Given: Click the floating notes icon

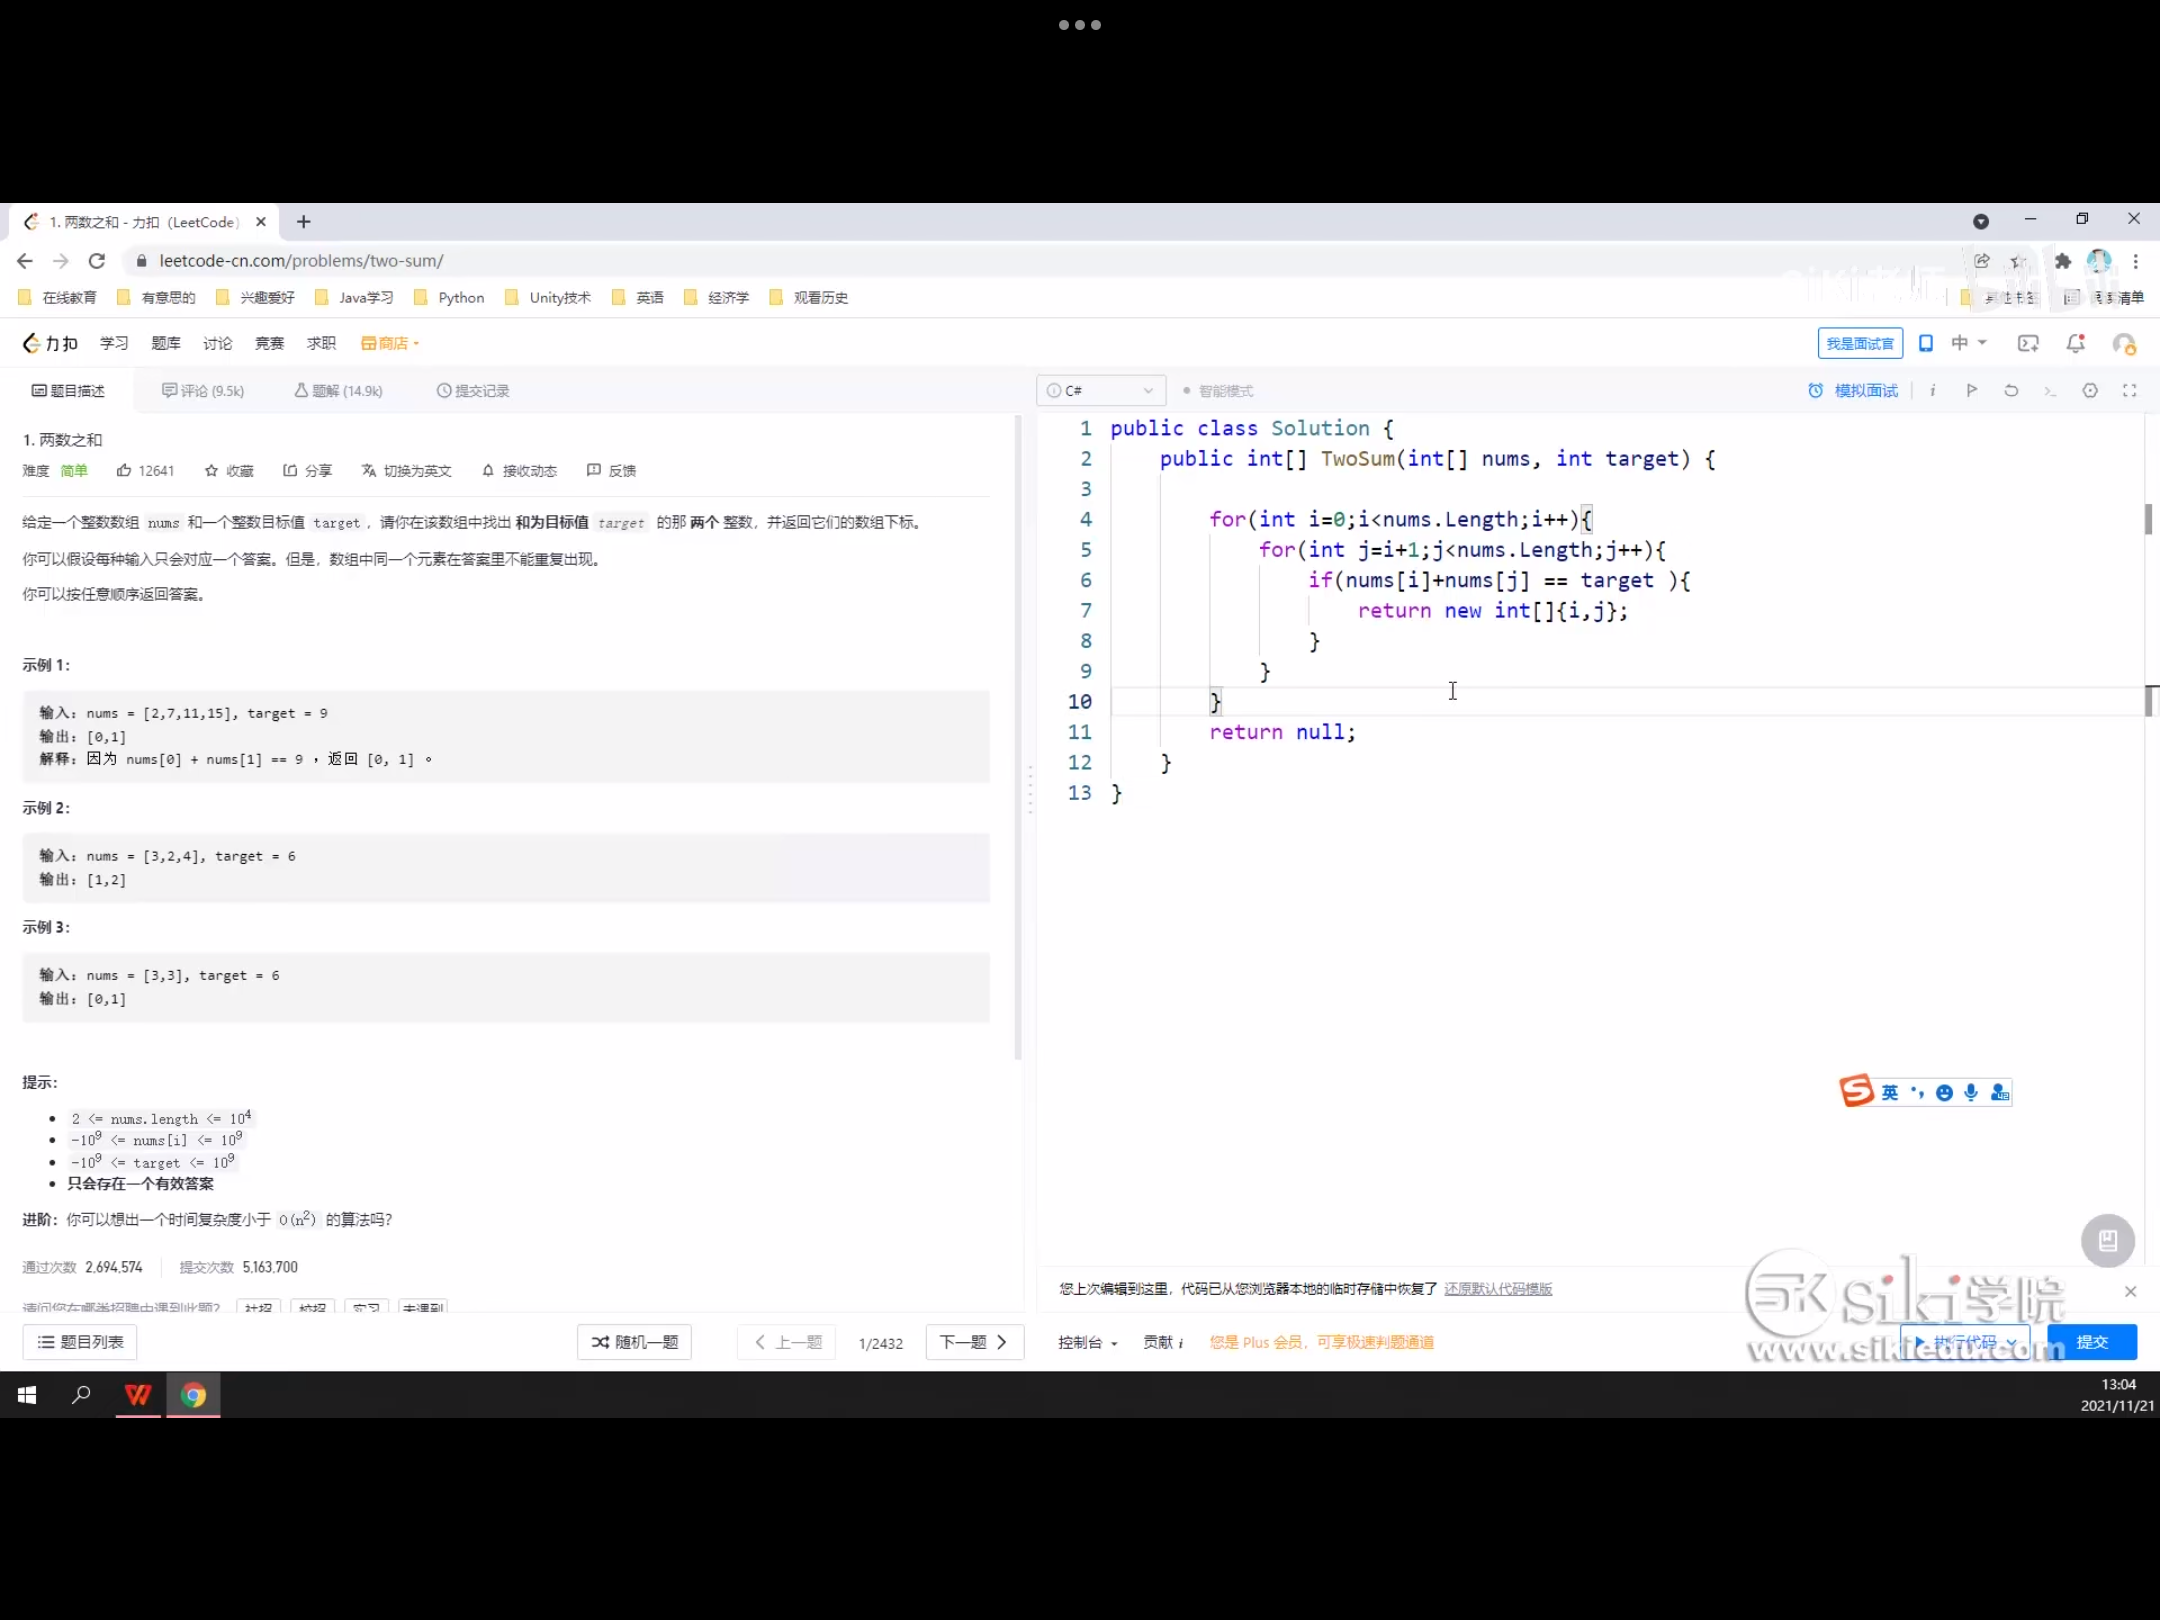Looking at the screenshot, I should click(x=2107, y=1241).
